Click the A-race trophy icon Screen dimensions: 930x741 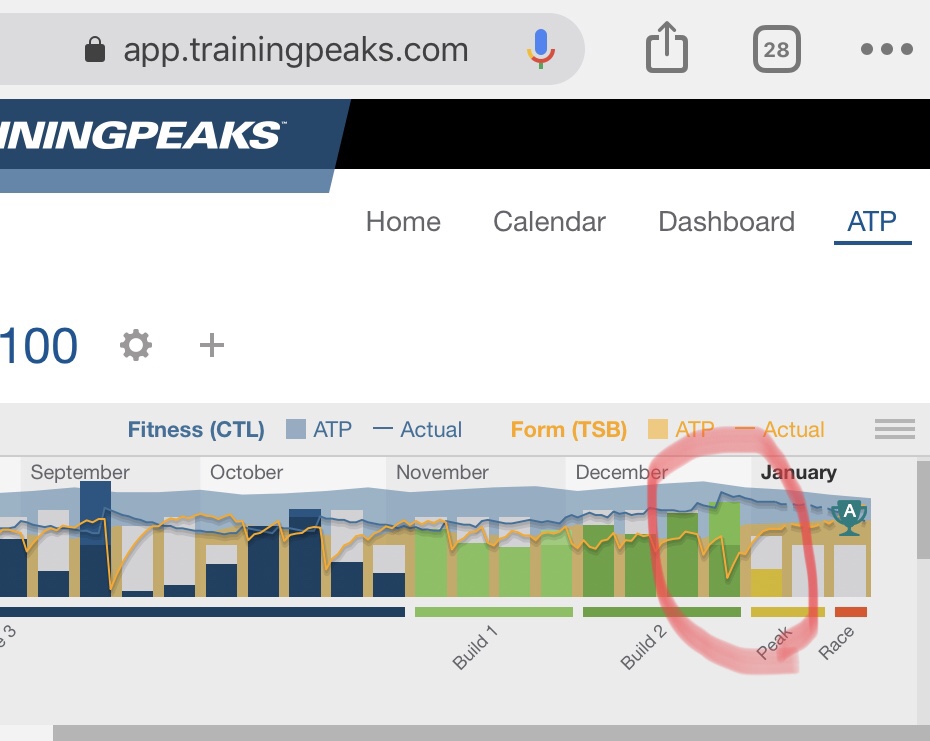coord(849,516)
